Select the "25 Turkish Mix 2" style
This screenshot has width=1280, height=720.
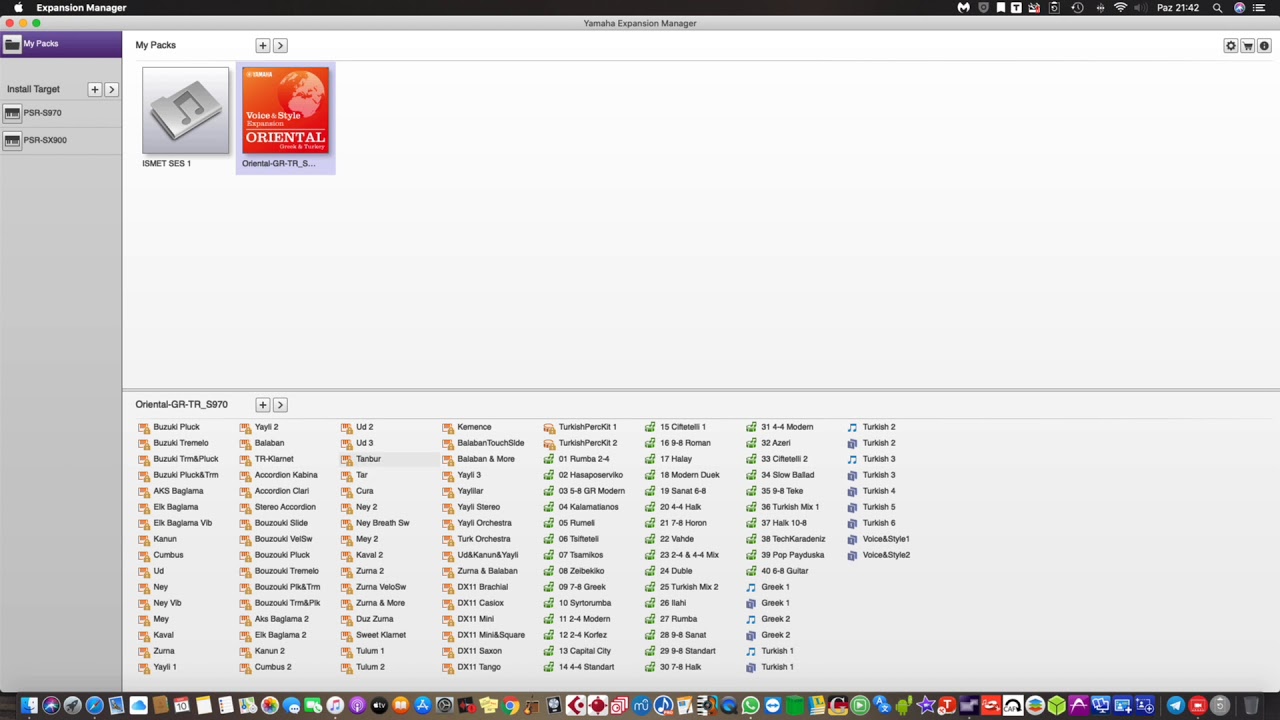(x=689, y=587)
